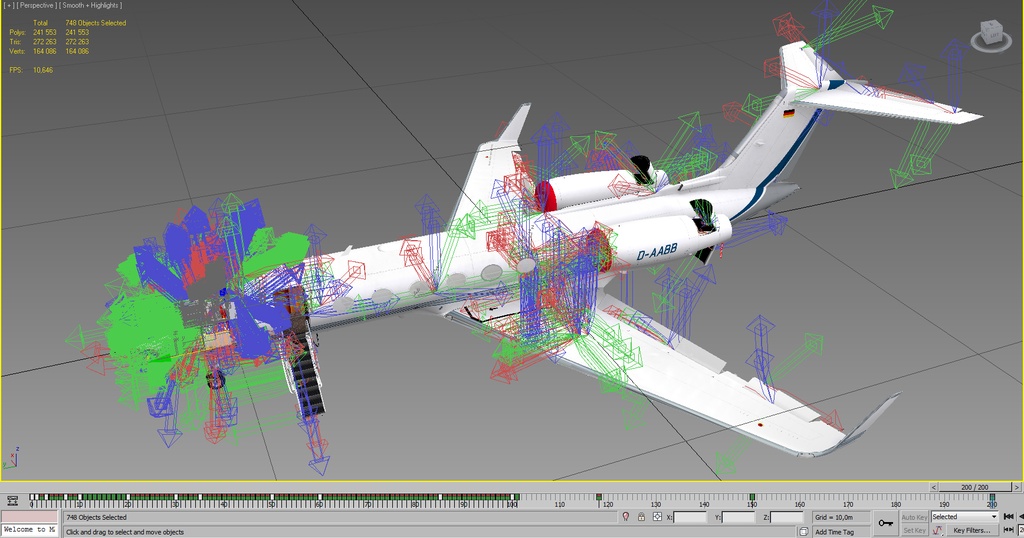Click the Isolate Selection lightbulb icon
This screenshot has width=1024, height=538.
coord(625,517)
